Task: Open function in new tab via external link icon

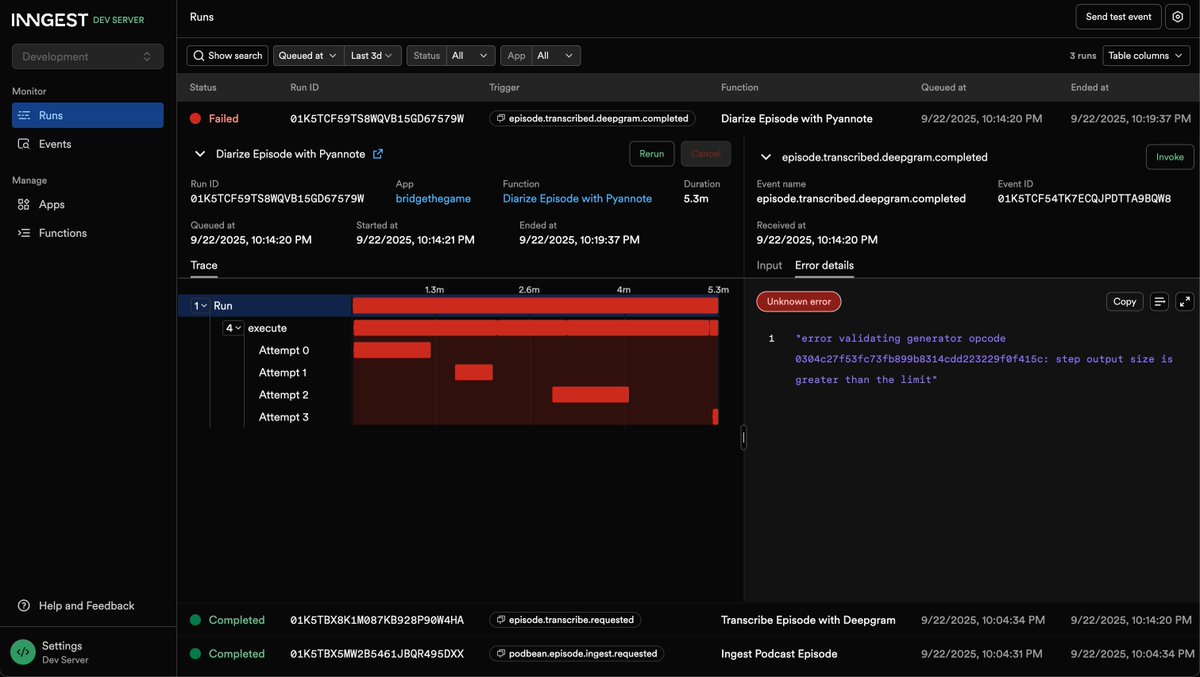Action: (378, 154)
